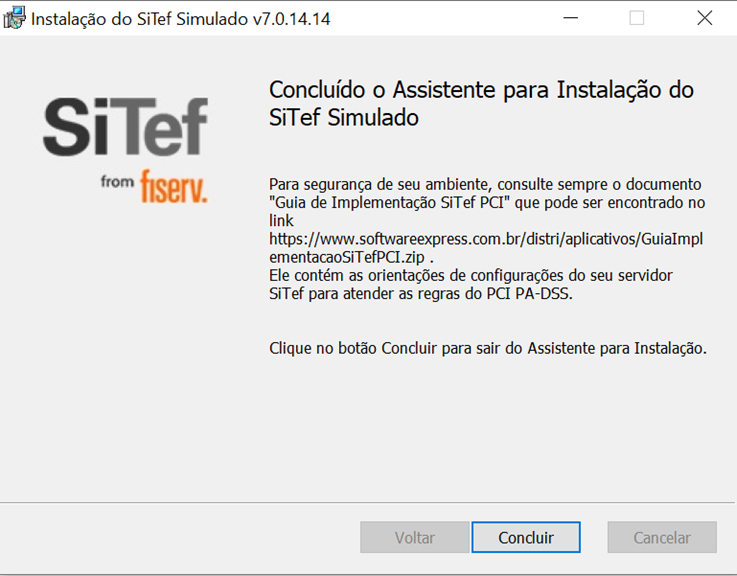Click the disabled Cancelar button
Screen dimensions: 737x576
(x=662, y=537)
